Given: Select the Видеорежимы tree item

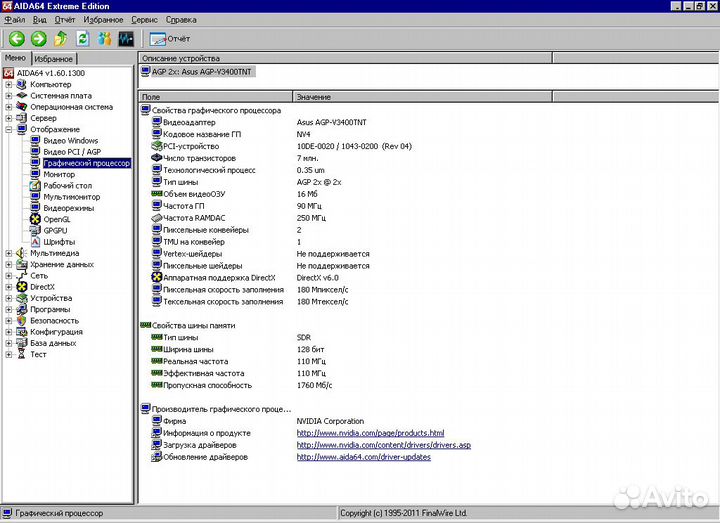Looking at the screenshot, I should coord(68,208).
